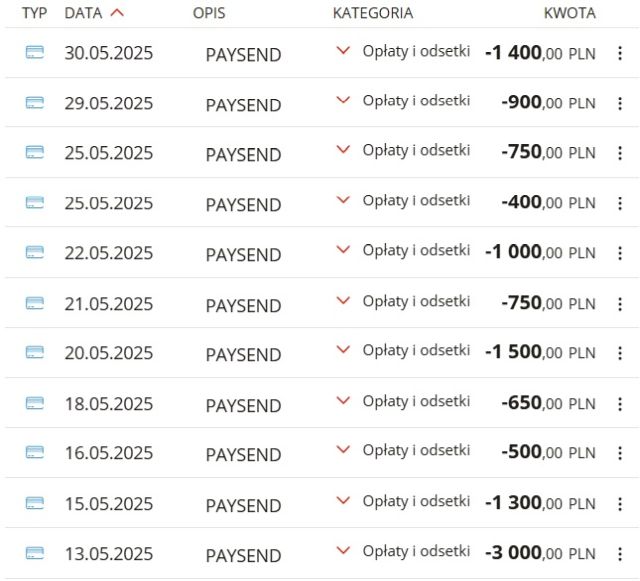Viewport: 640px width, 581px height.
Task: Click card type icon on 30.05.2025 row
Action: click(x=35, y=52)
